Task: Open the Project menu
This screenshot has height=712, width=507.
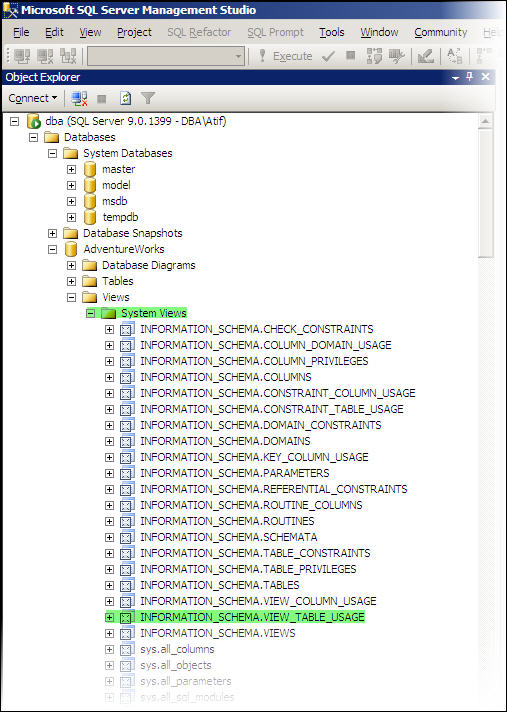Action: (x=134, y=32)
